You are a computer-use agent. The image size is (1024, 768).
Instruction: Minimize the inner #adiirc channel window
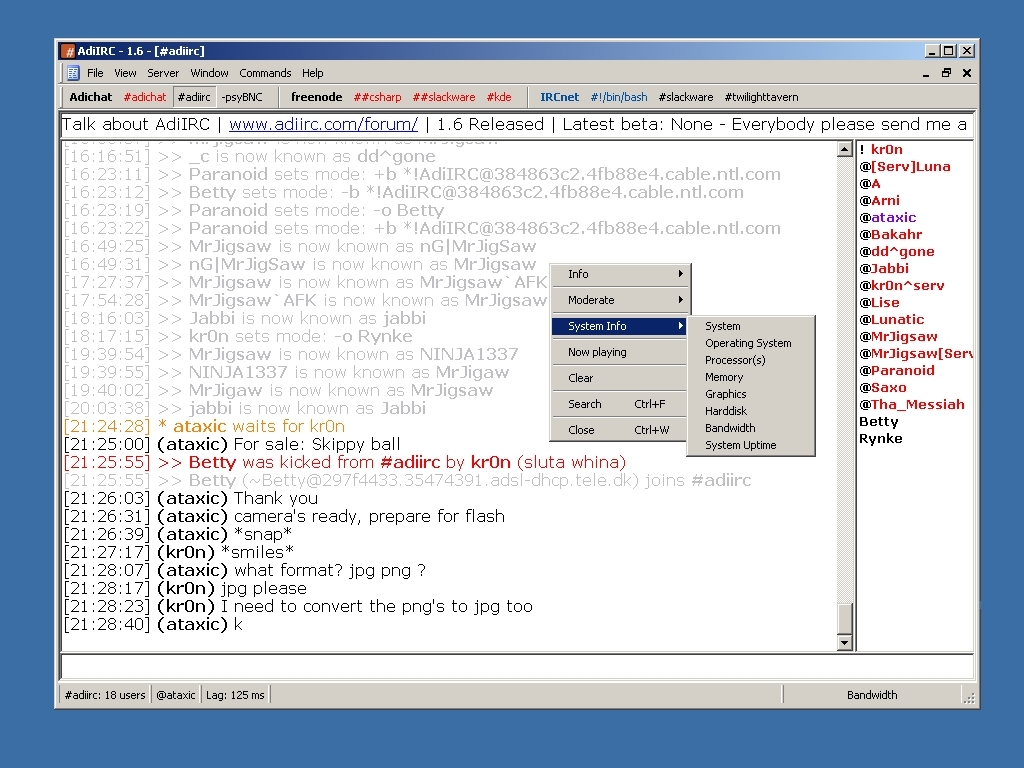(x=926, y=73)
